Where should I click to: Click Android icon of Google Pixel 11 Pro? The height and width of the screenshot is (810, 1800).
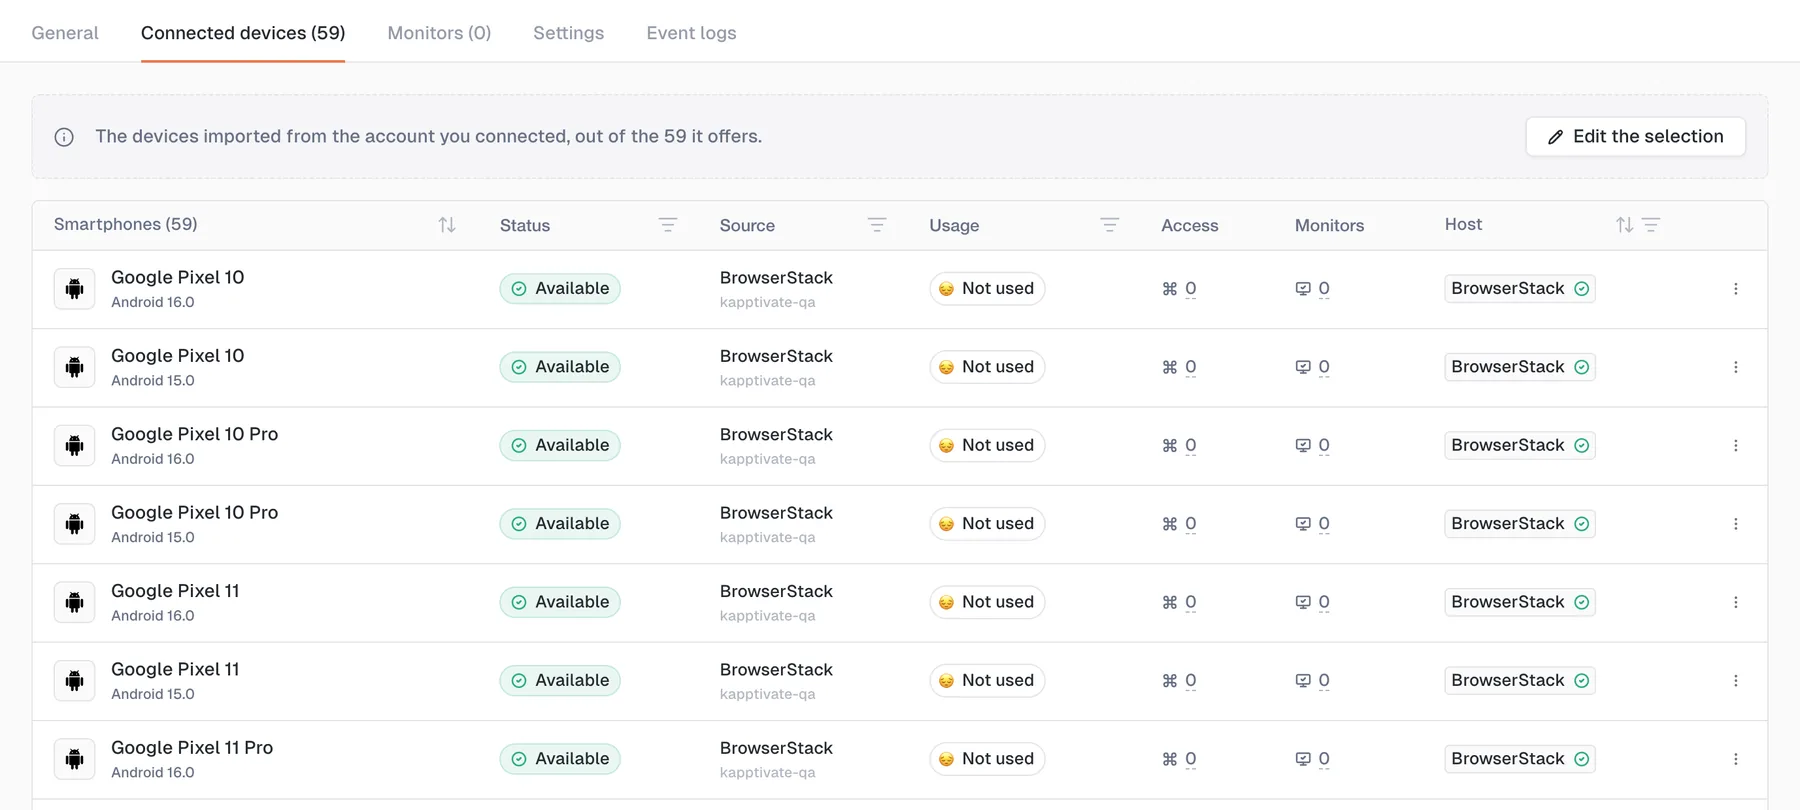coord(74,759)
